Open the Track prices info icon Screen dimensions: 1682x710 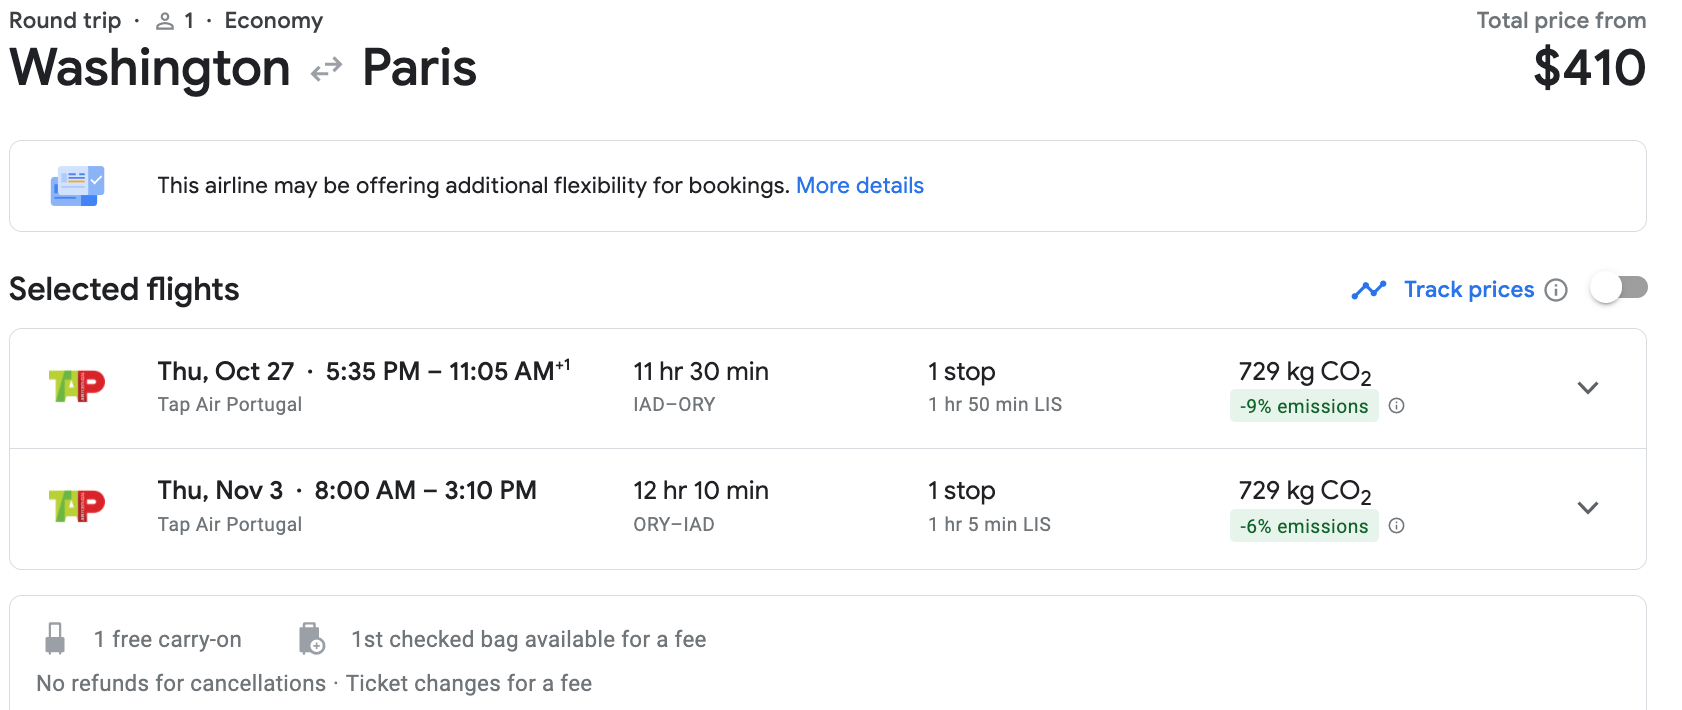point(1556,290)
